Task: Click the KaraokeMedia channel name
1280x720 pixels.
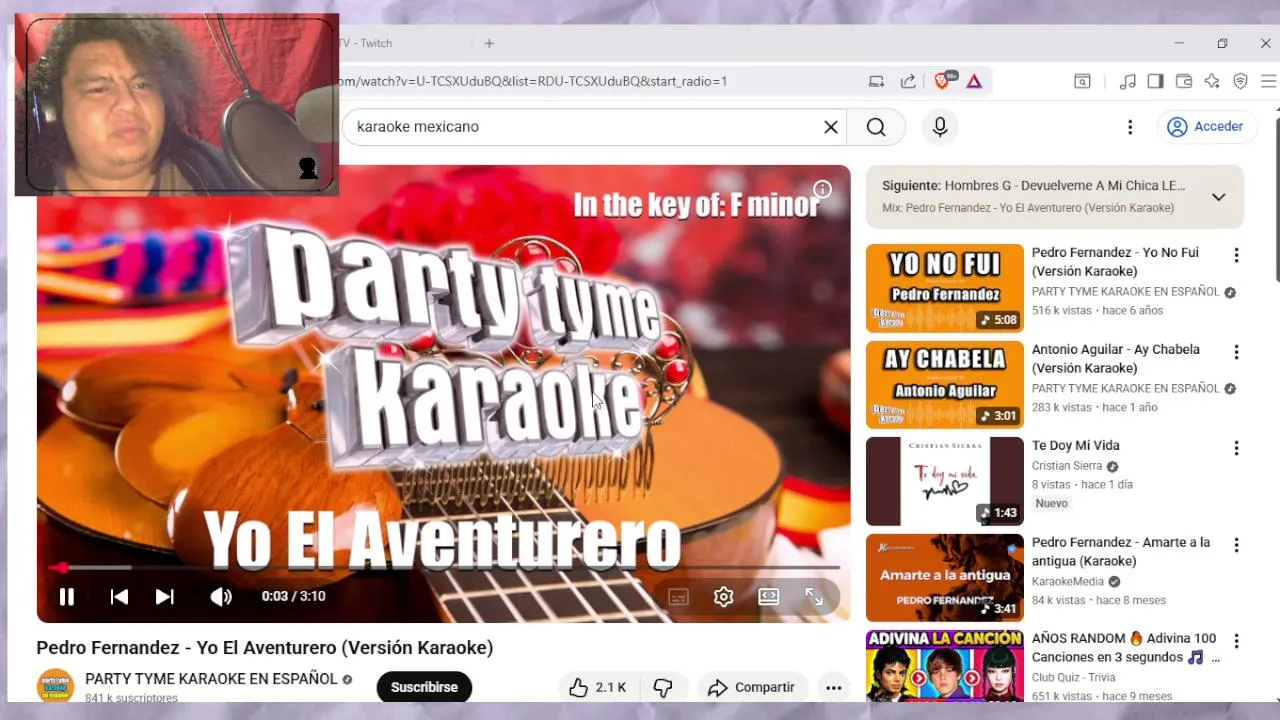Action: pos(1068,582)
